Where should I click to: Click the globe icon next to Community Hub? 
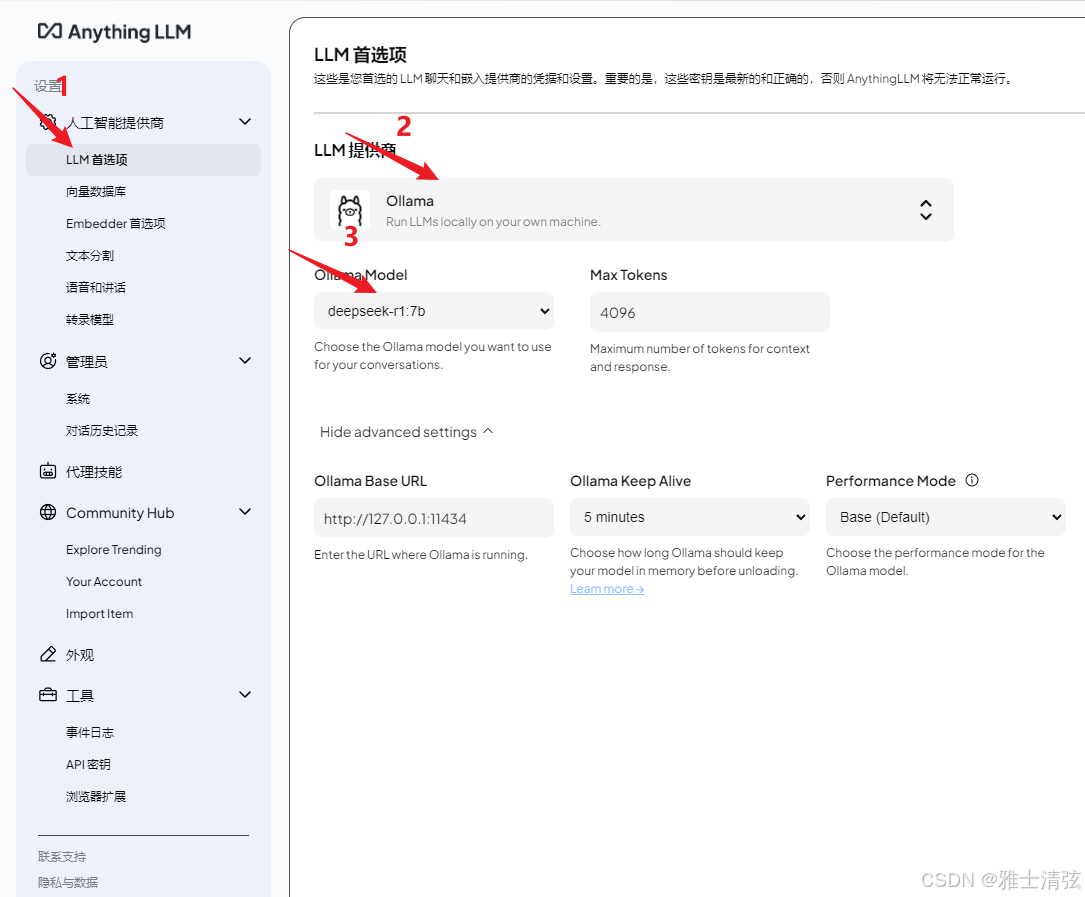(48, 512)
